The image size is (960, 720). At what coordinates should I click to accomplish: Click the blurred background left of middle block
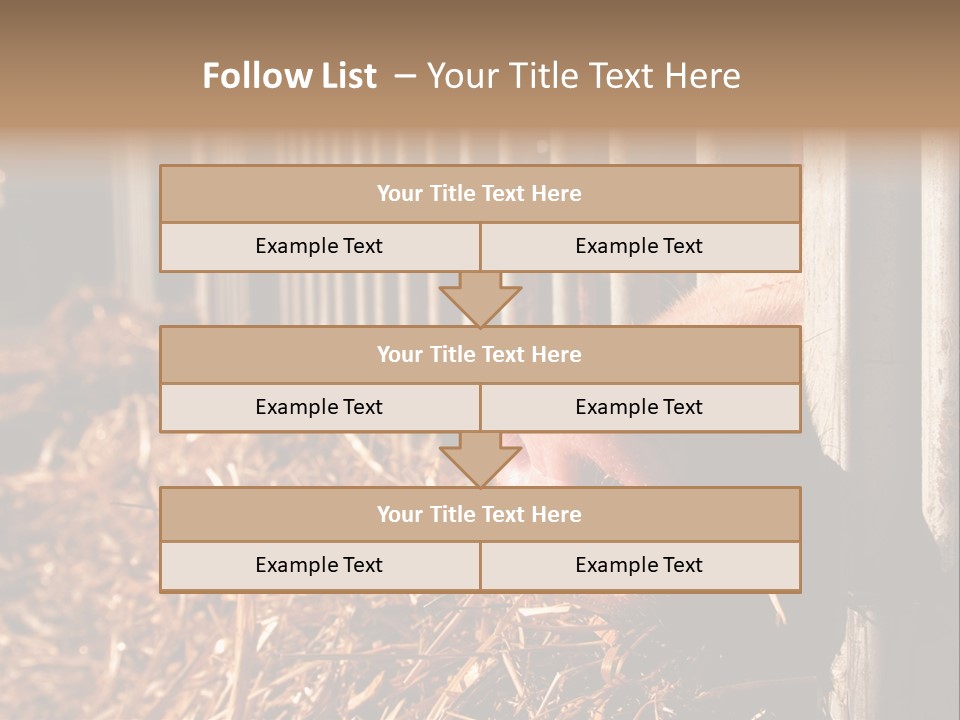[80, 380]
